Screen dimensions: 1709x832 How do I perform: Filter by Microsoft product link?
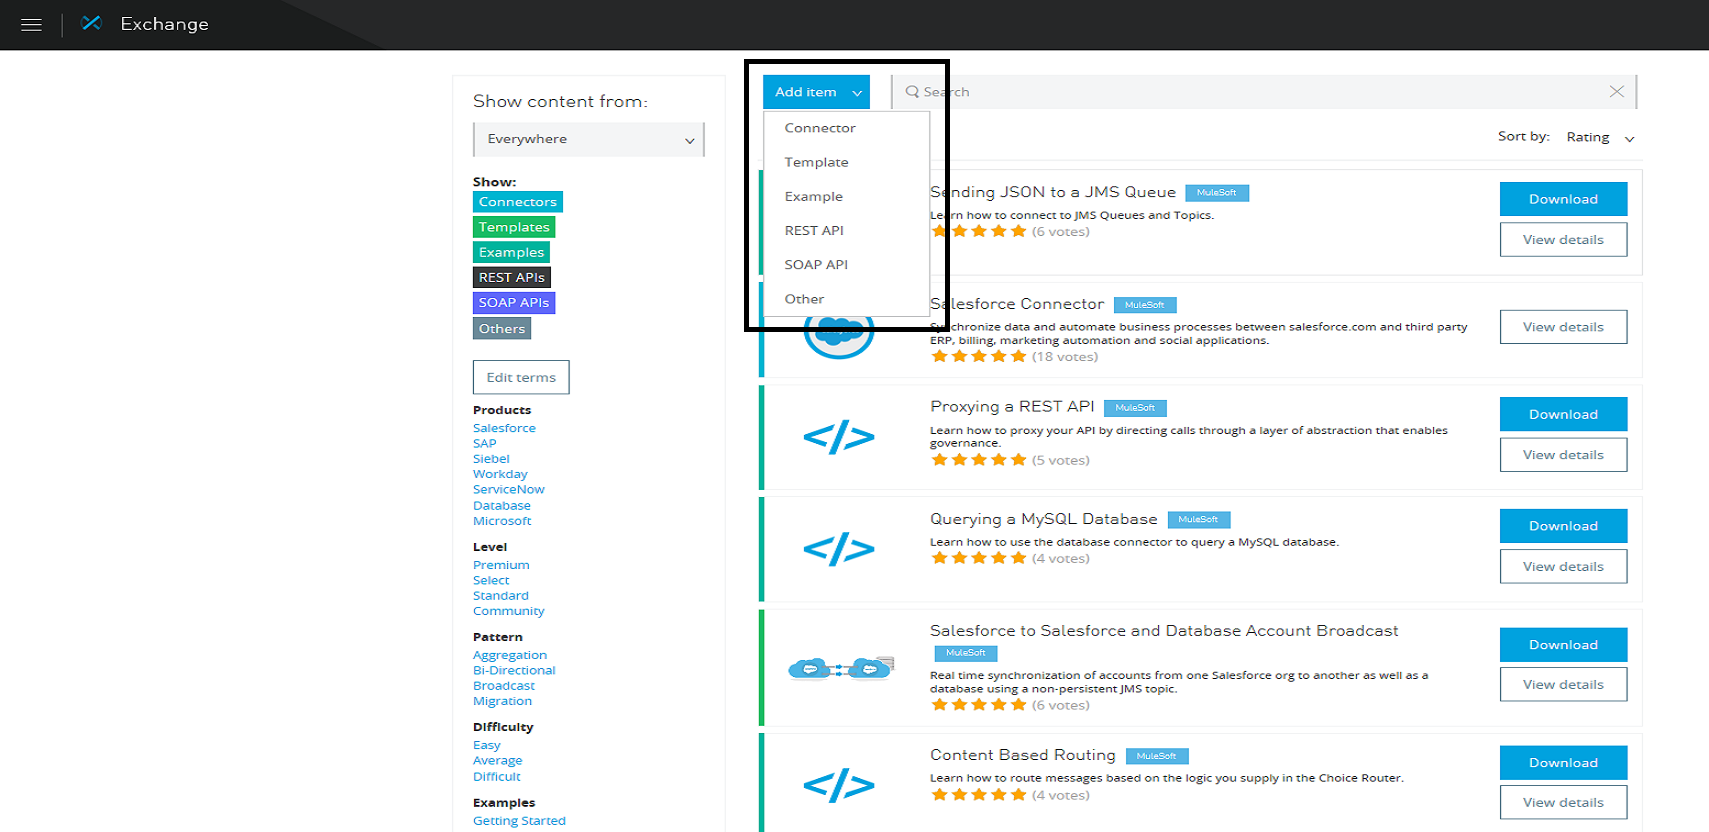coord(502,521)
